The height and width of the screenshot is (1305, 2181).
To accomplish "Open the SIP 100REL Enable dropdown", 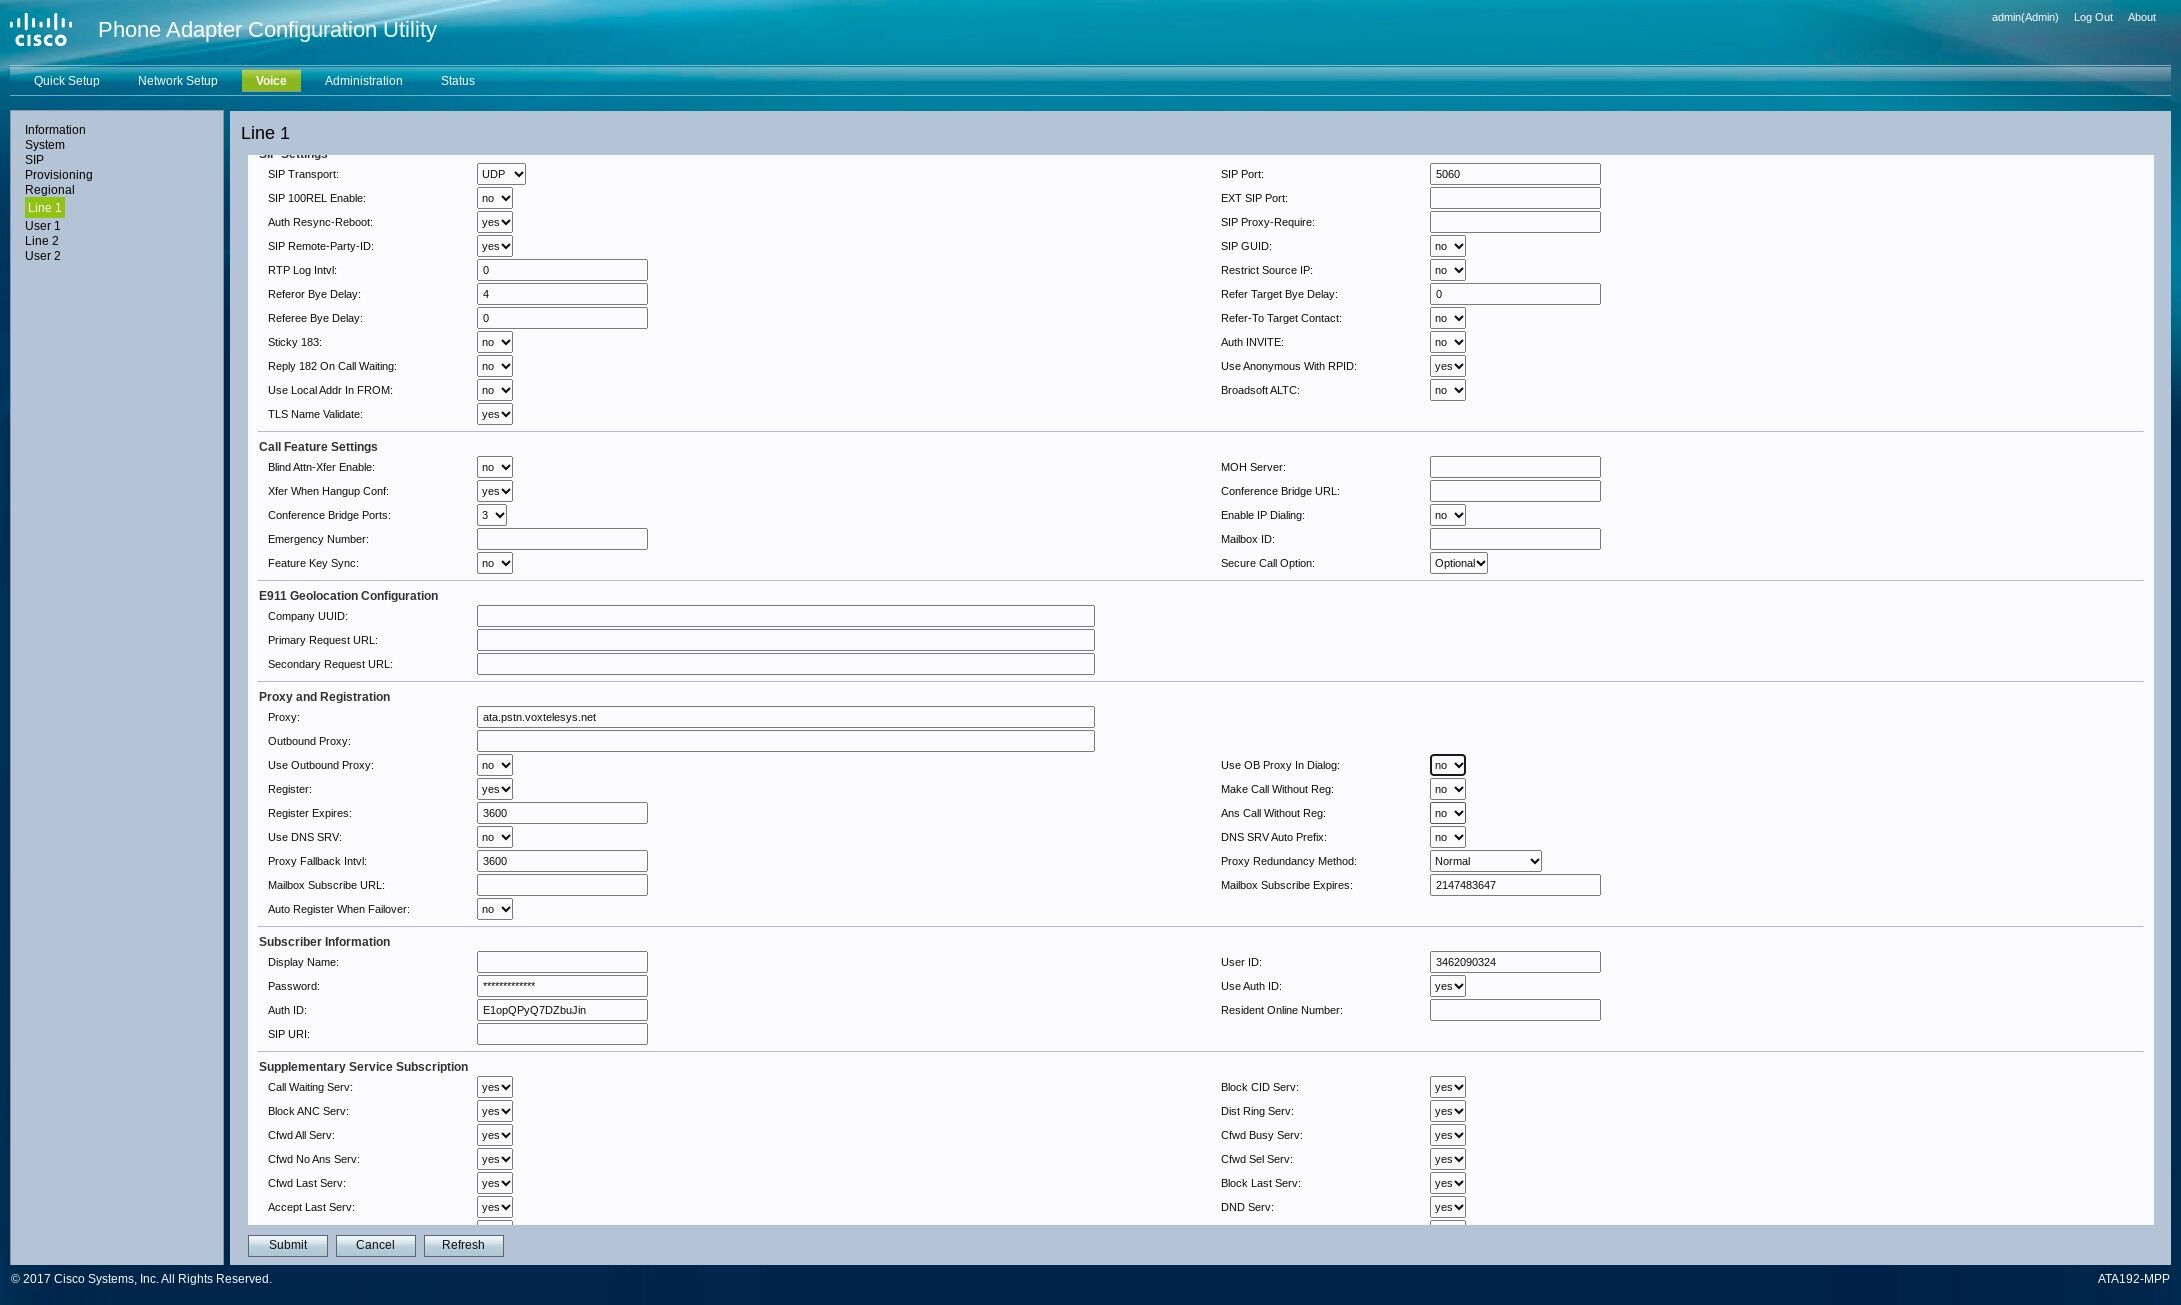I will 495,198.
